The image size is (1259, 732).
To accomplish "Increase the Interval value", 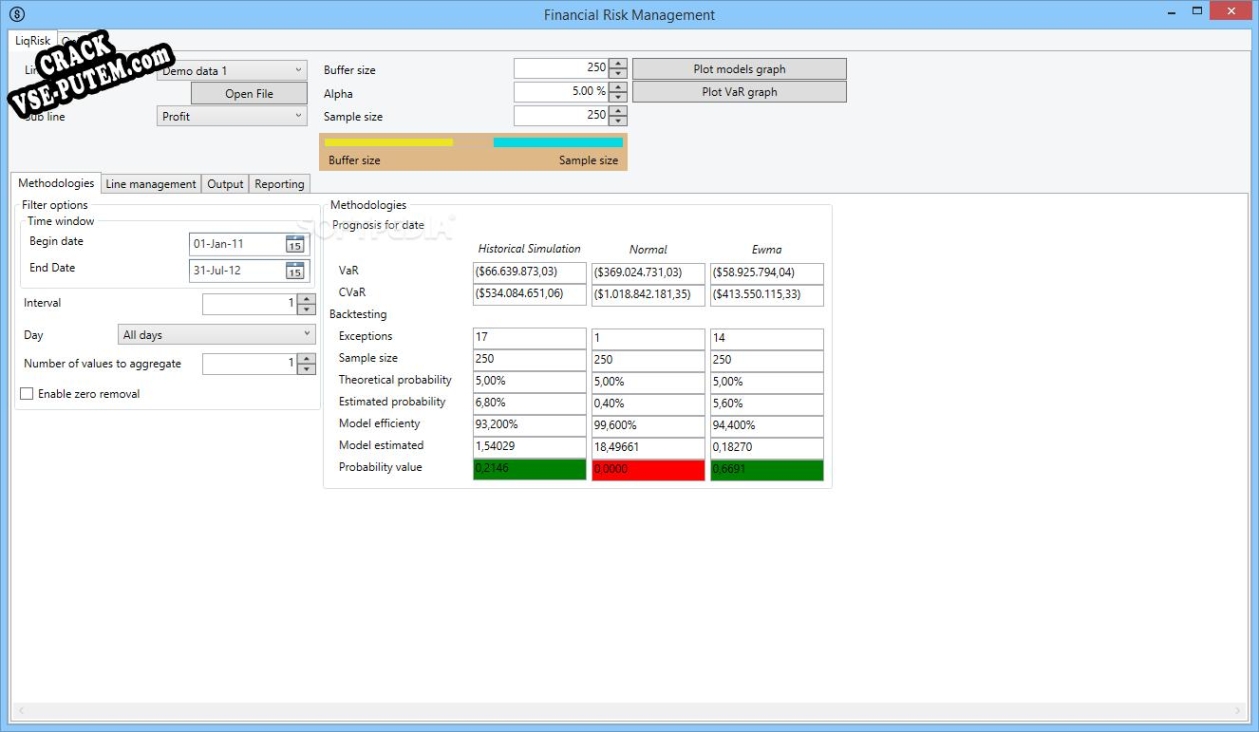I will [x=307, y=299].
